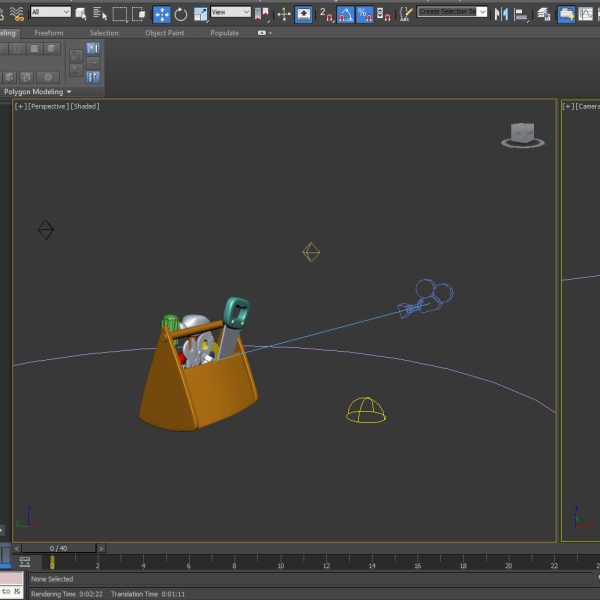The width and height of the screenshot is (600, 600).
Task: Open the [Perspective] view label menu
Action: 49,106
